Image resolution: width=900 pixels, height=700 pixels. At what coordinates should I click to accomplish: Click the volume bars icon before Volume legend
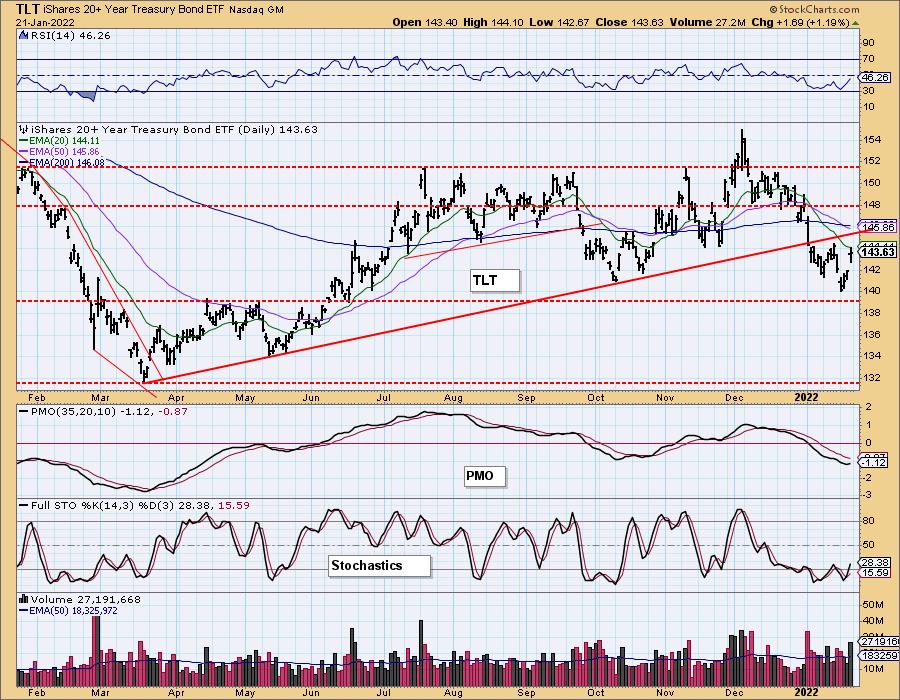[24, 599]
